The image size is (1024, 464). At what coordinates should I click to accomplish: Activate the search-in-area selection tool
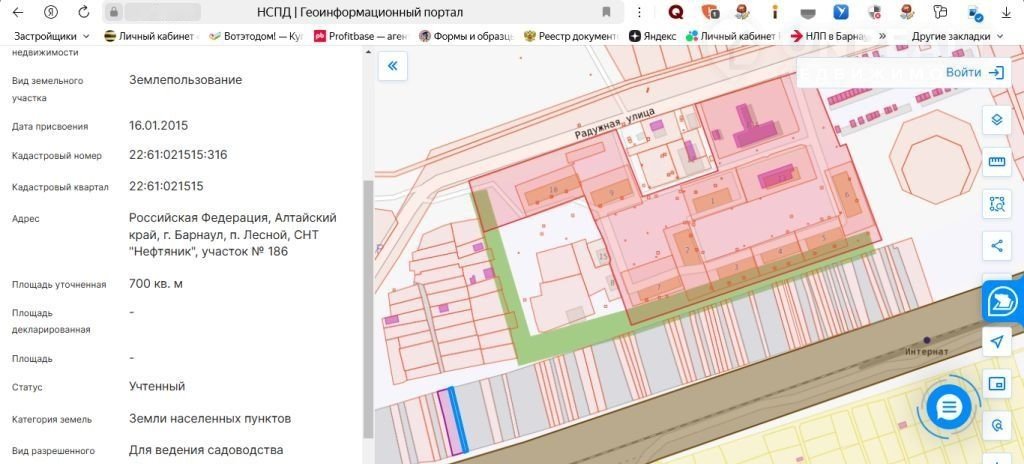coord(996,204)
